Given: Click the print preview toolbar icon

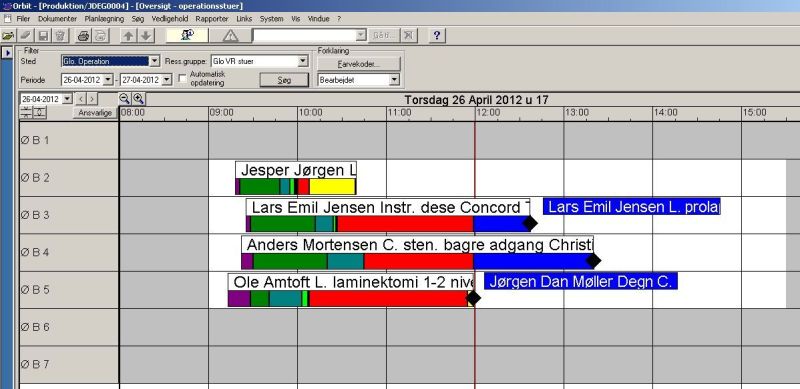Looking at the screenshot, I should (101, 35).
